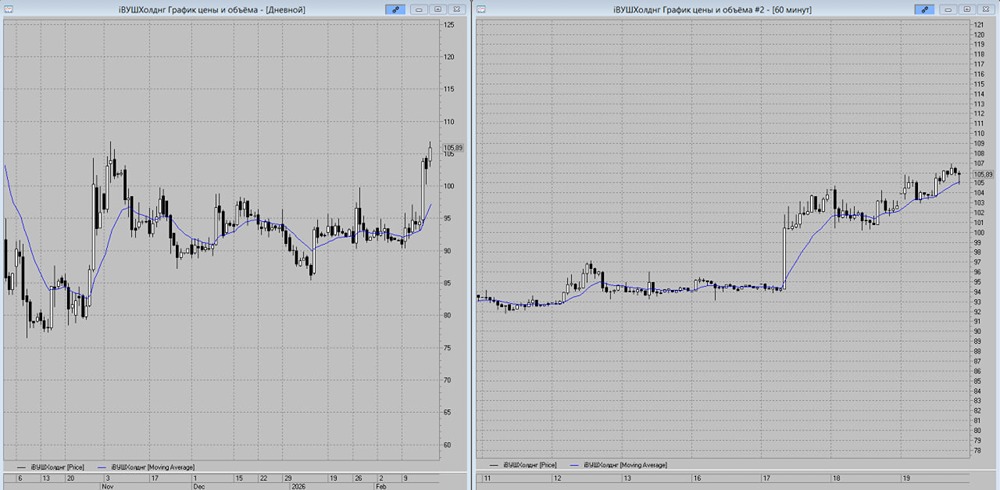Click the 125 value on the daily price axis

click(x=449, y=24)
